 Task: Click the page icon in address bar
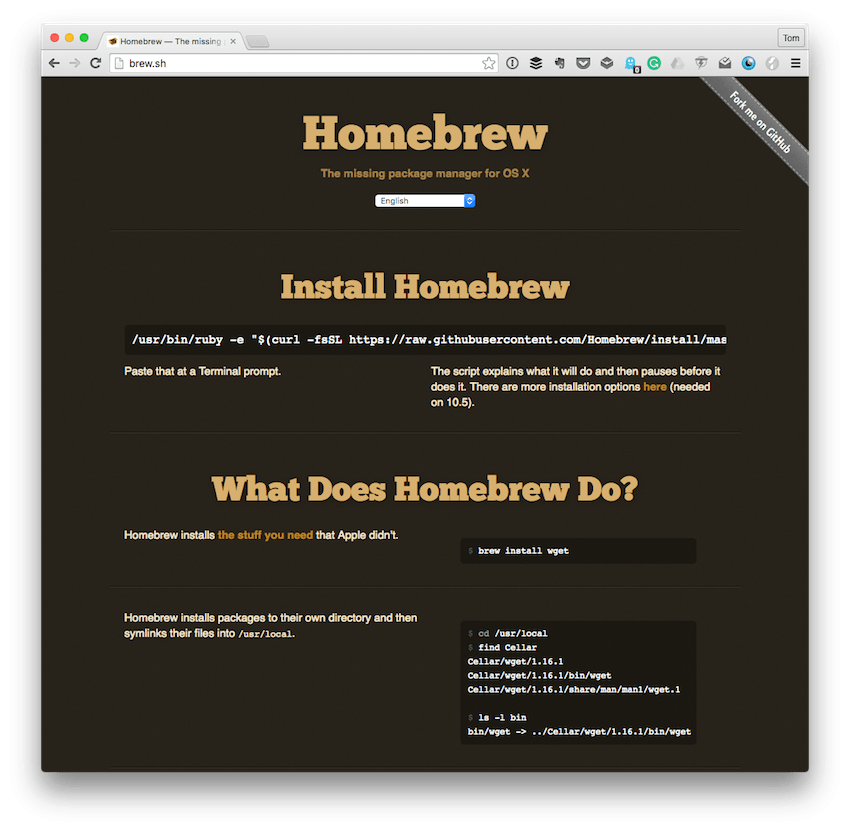click(119, 63)
